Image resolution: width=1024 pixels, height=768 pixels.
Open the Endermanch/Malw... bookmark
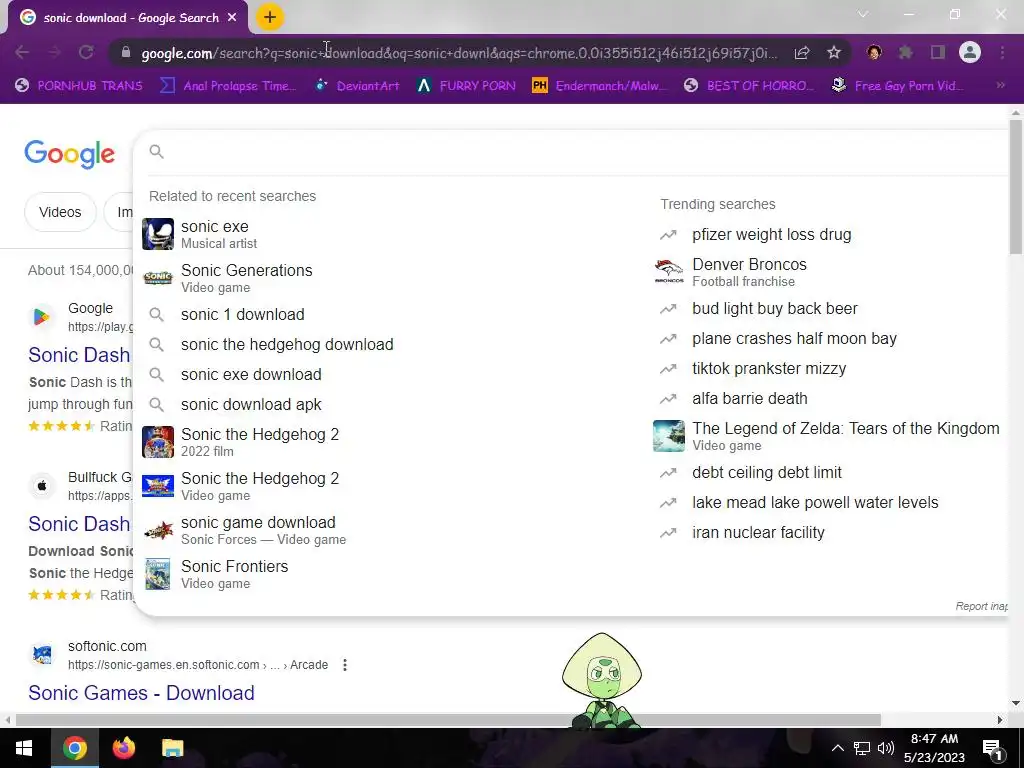[600, 86]
